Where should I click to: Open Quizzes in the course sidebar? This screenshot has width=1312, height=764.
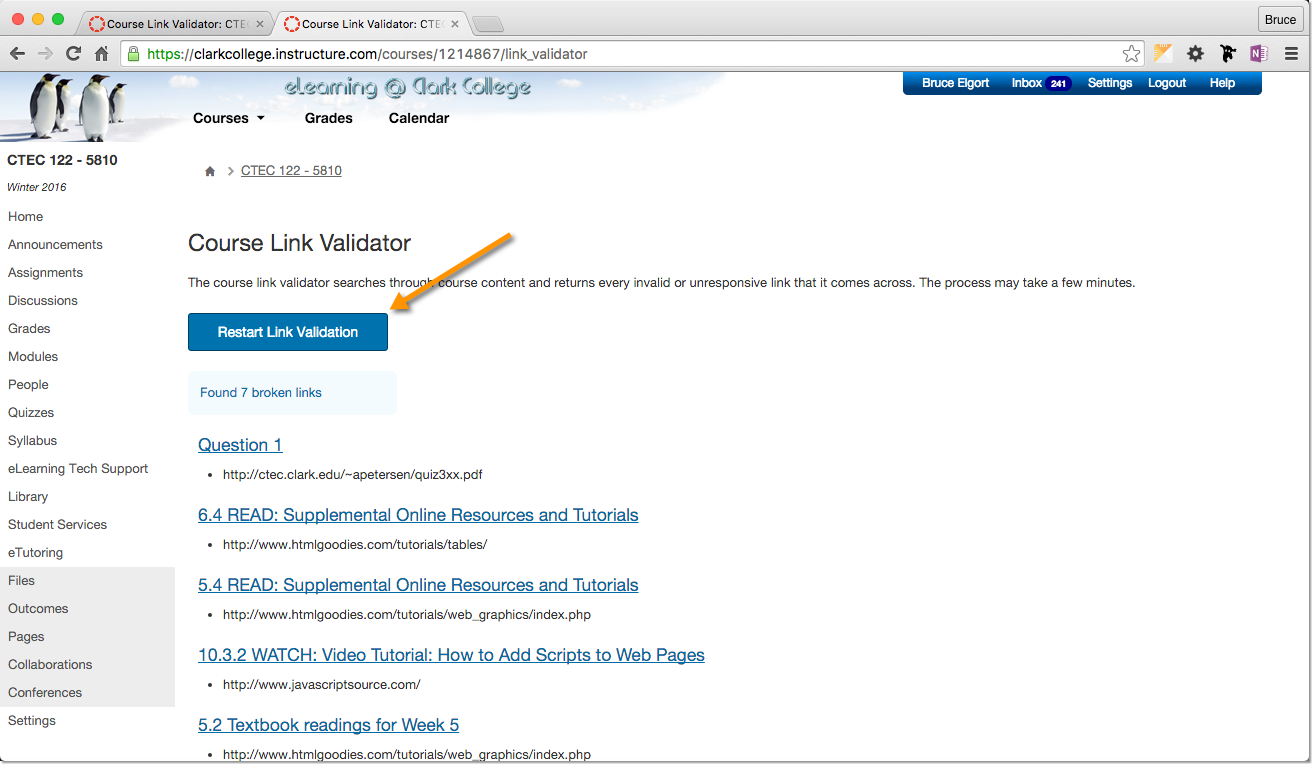pyautogui.click(x=31, y=412)
